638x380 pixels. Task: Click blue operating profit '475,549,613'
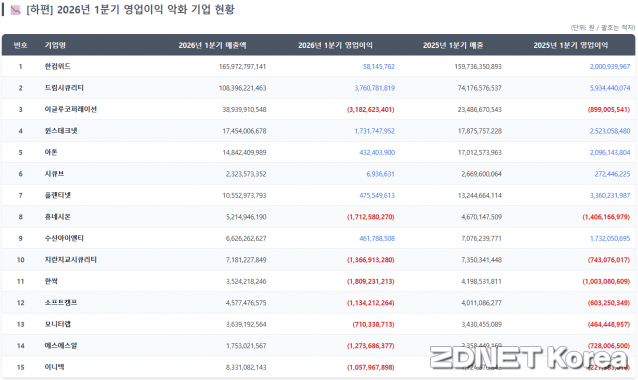tap(377, 196)
